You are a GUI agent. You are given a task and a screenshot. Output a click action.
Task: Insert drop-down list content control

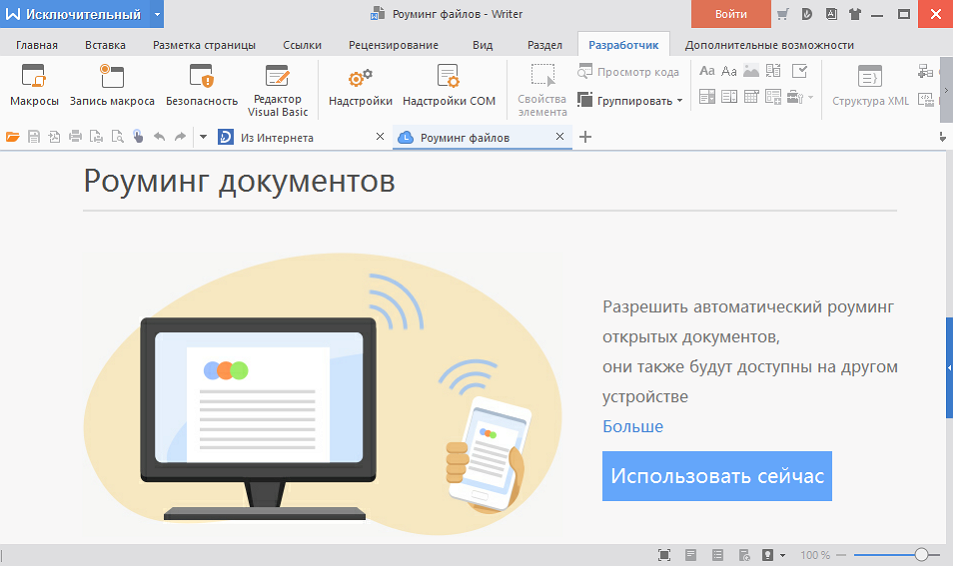(x=729, y=97)
